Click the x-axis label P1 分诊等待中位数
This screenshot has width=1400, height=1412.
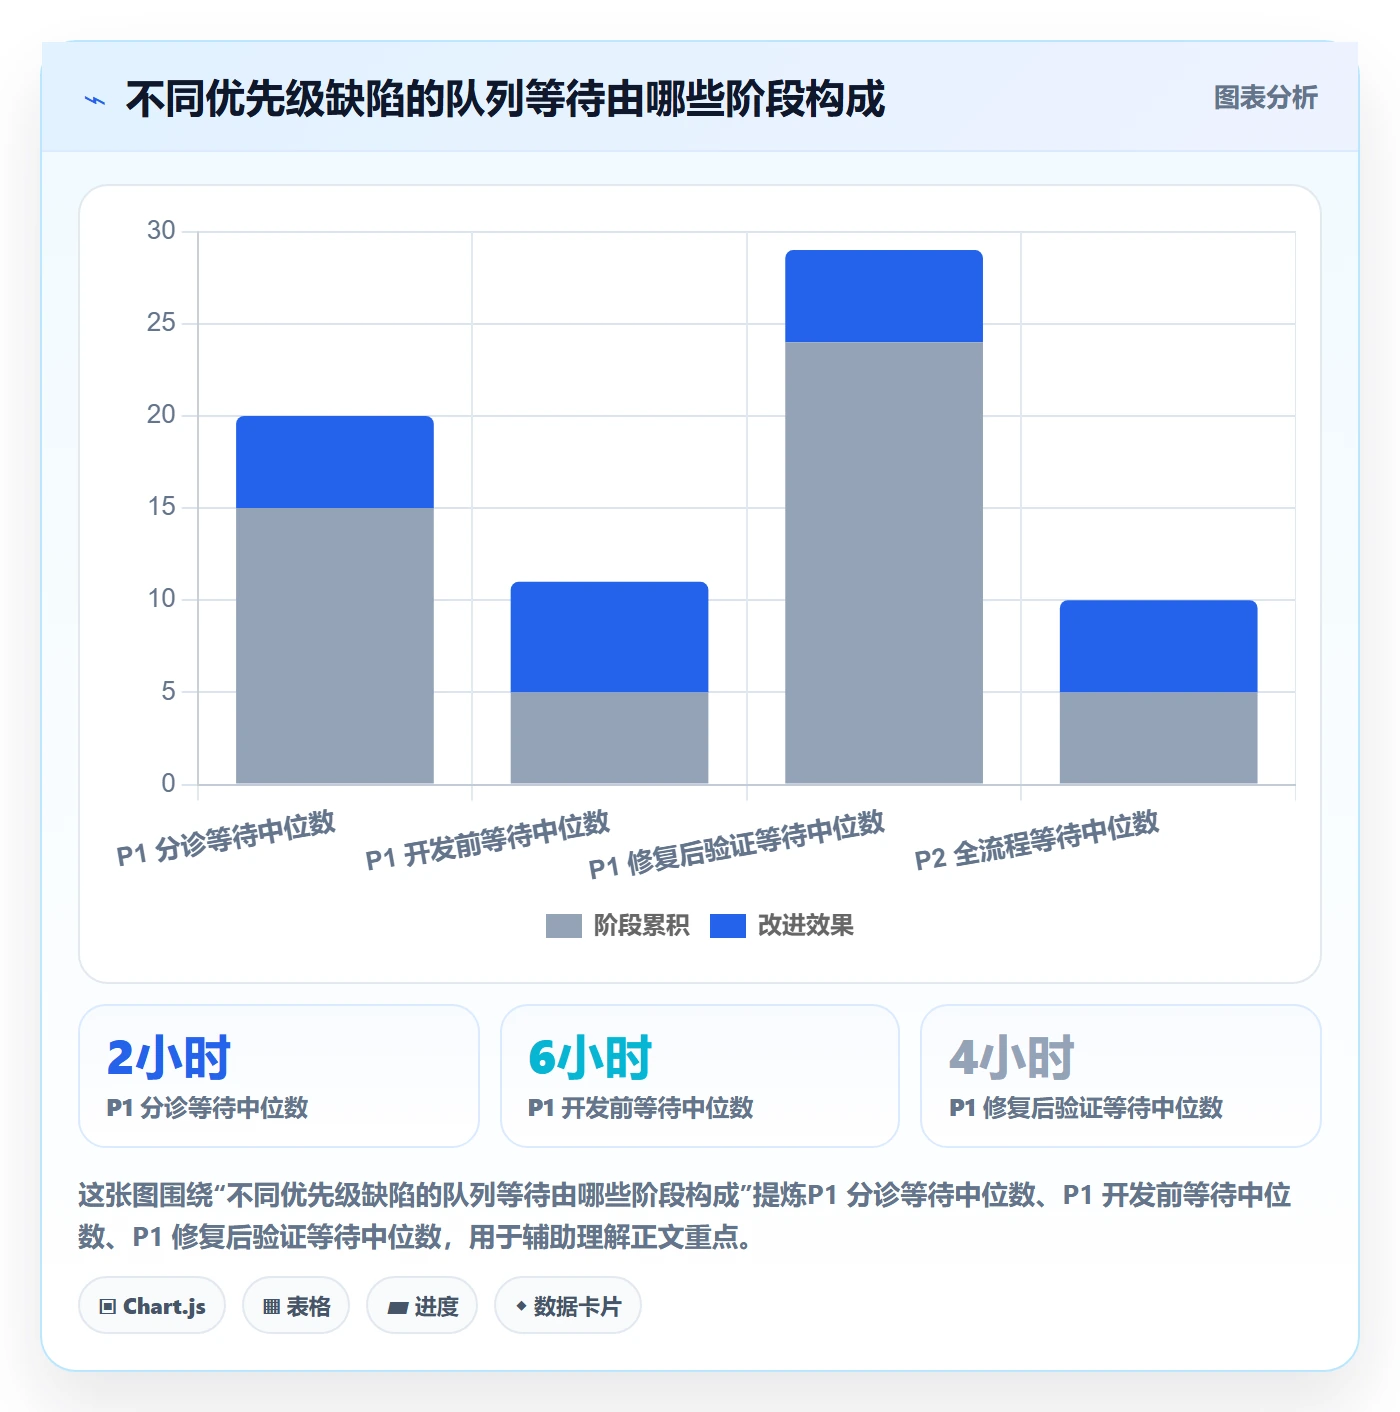(226, 838)
